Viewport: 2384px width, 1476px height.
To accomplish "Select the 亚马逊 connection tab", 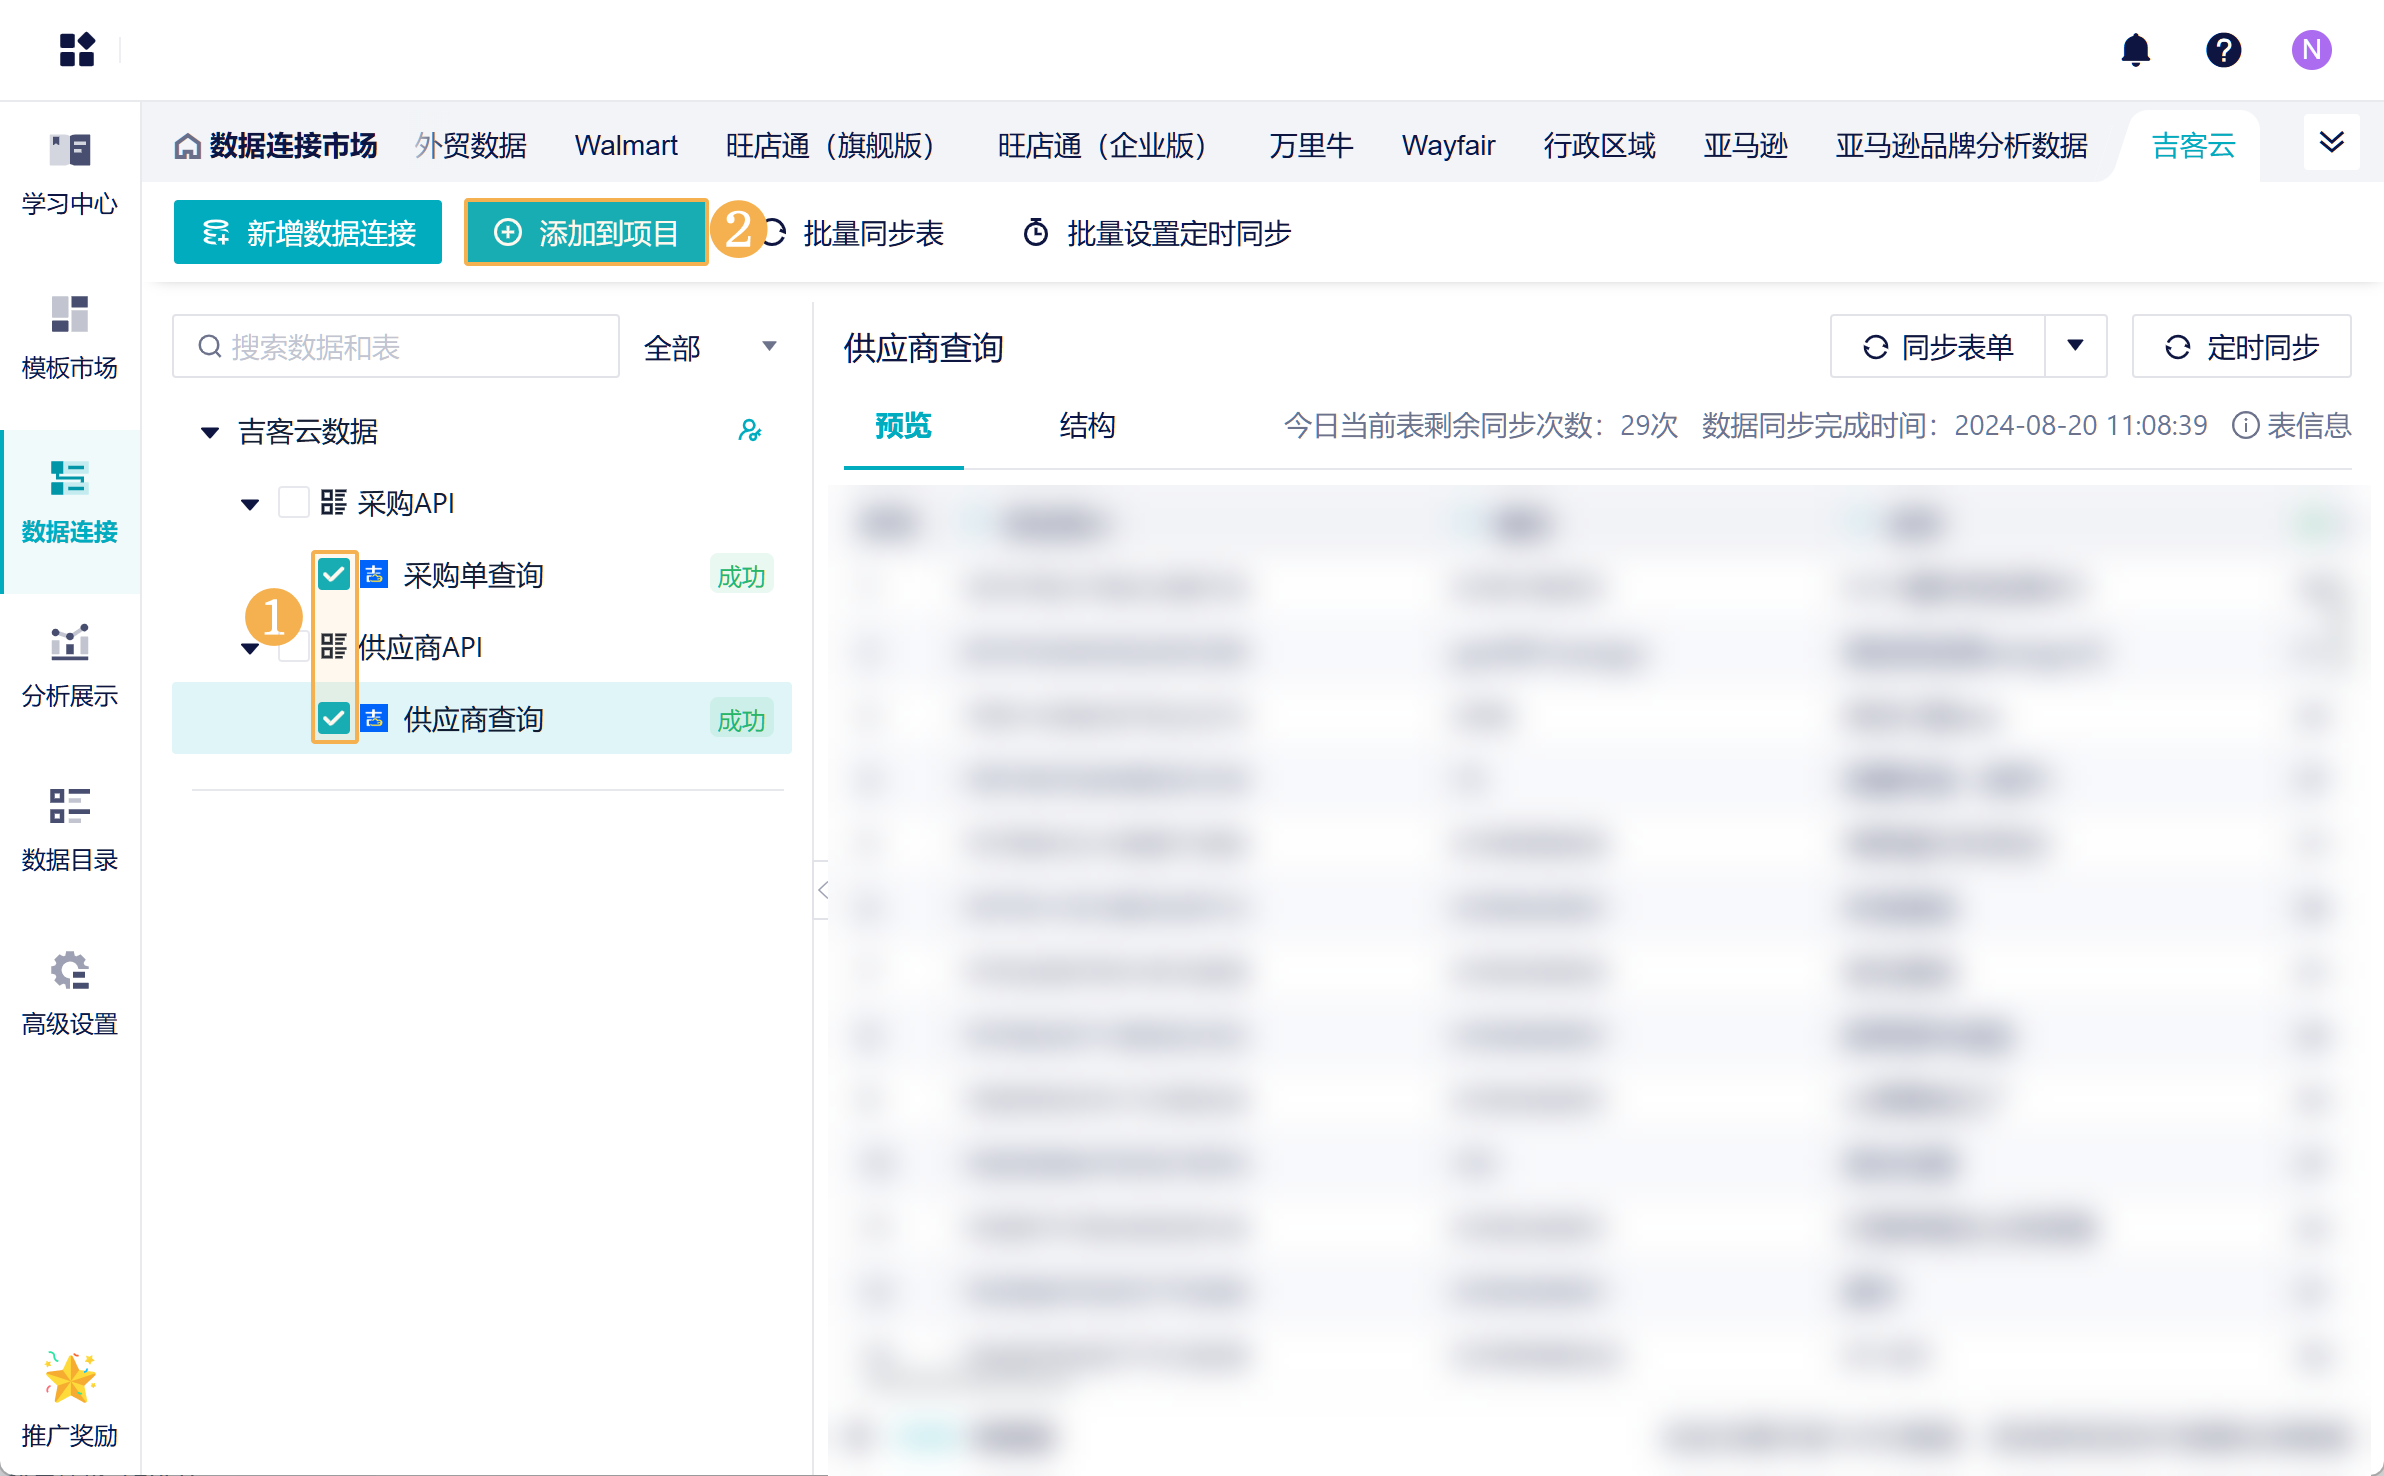I will pos(1745,146).
